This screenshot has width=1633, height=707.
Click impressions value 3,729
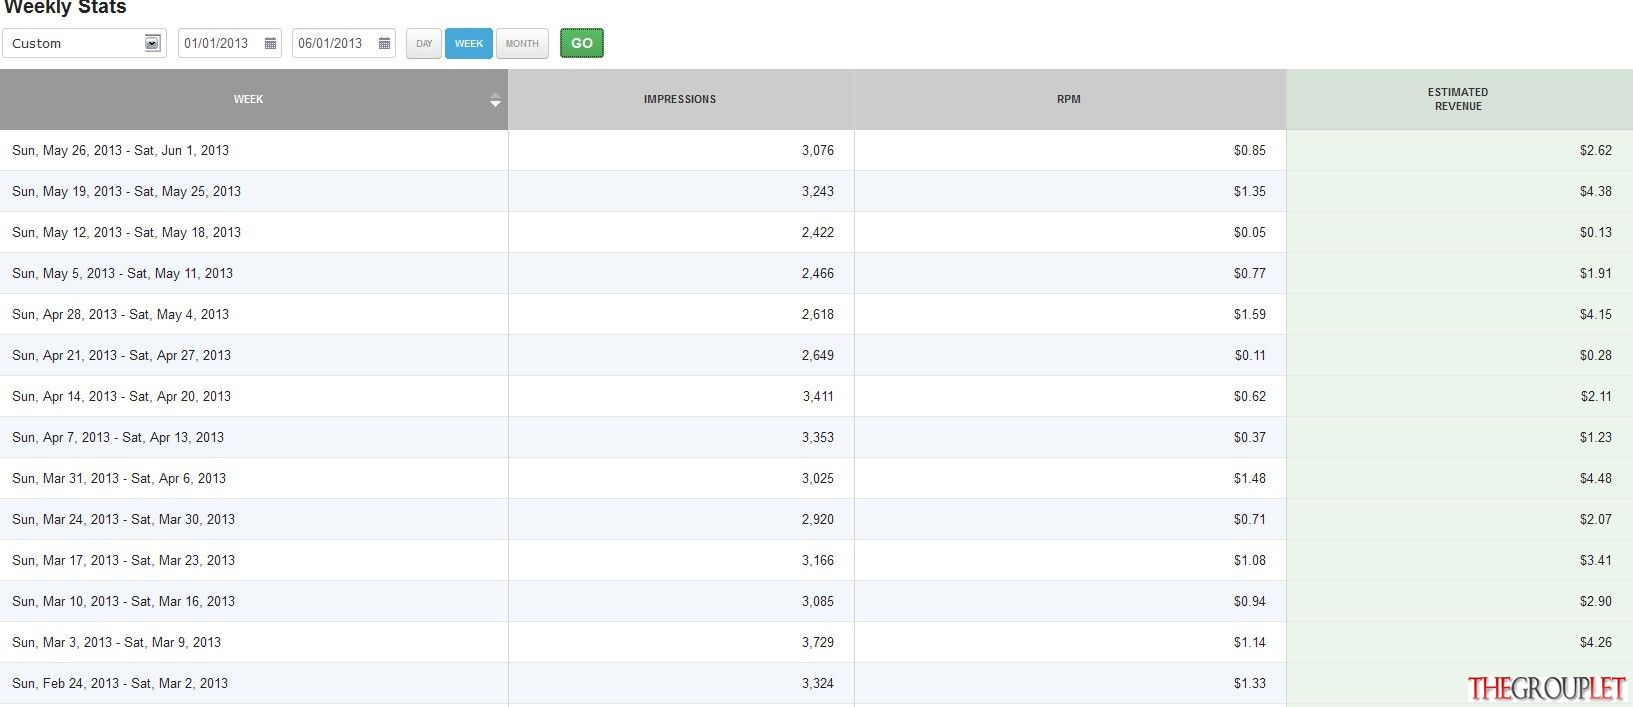818,642
